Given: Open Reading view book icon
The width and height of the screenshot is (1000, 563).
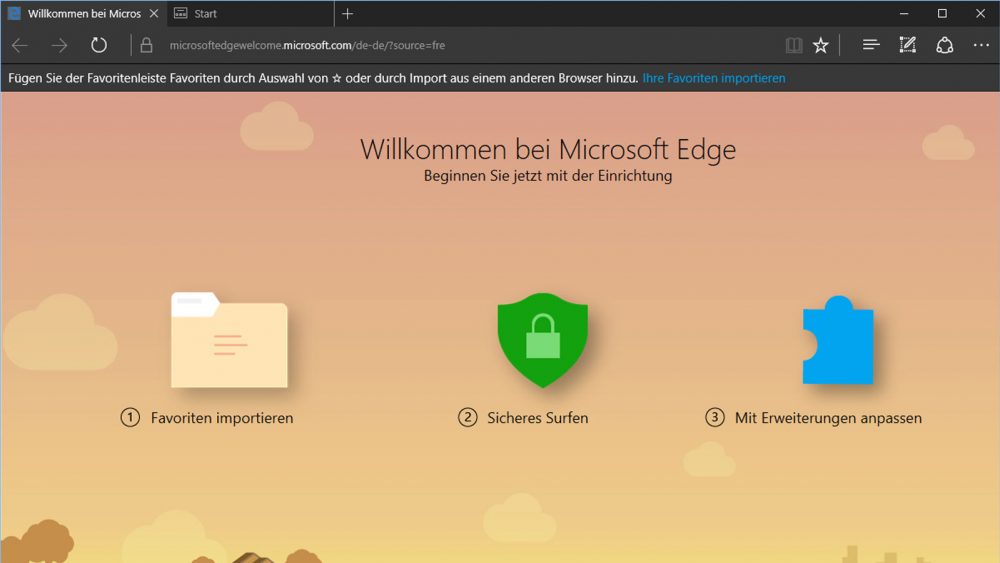Looking at the screenshot, I should [794, 45].
